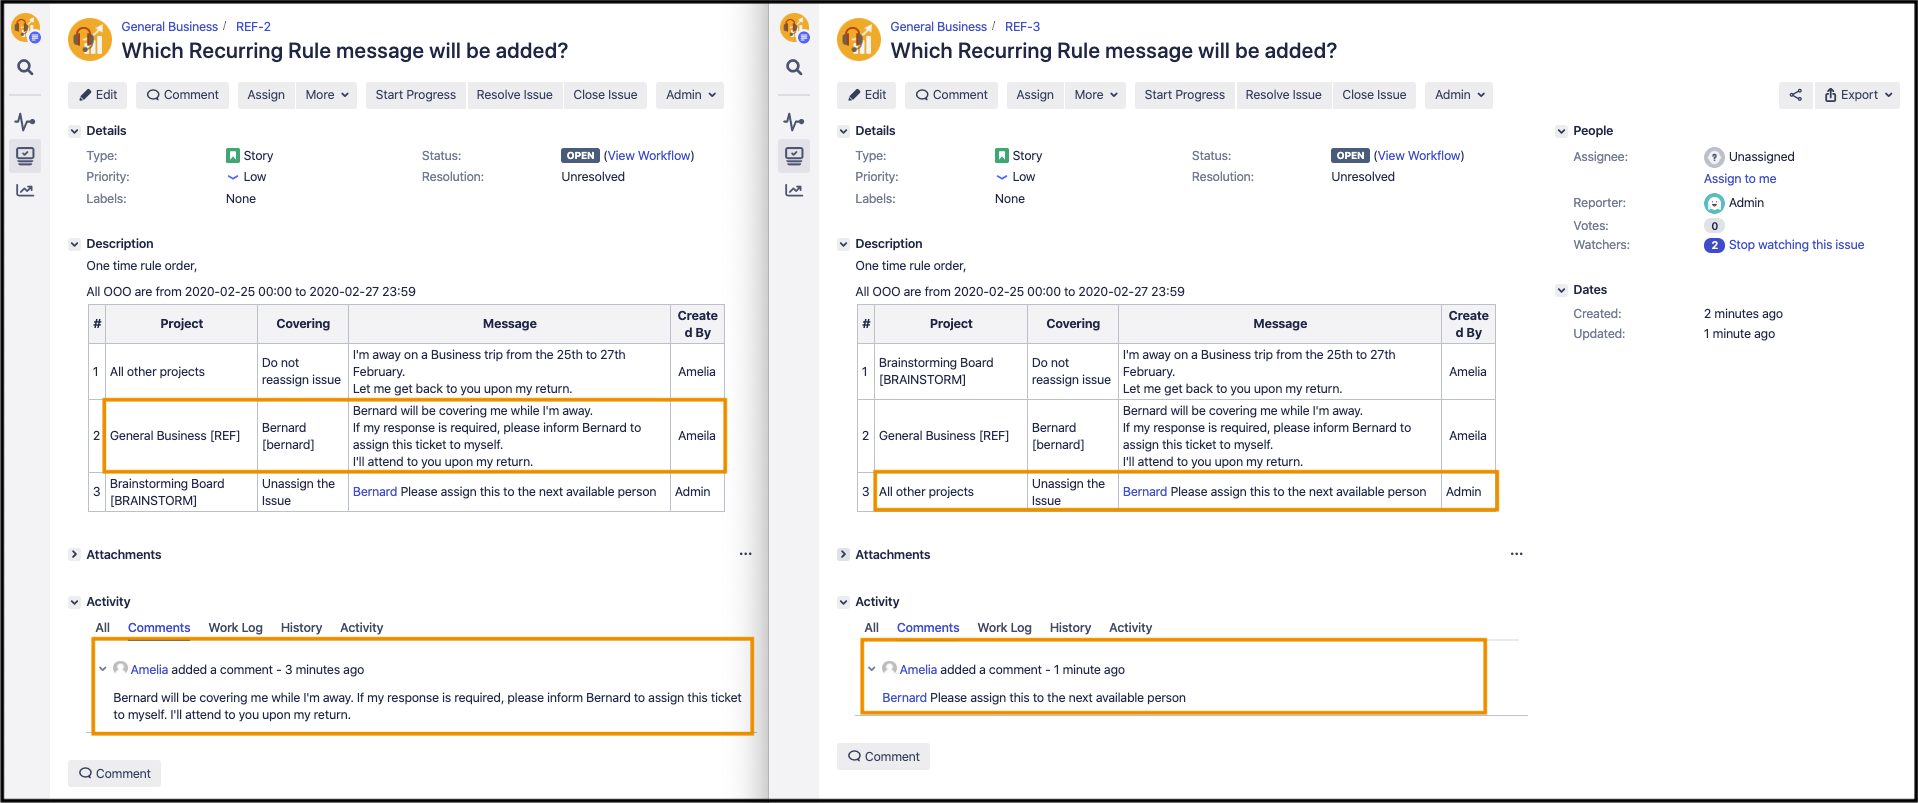Click the Assign to me link

pyautogui.click(x=1739, y=179)
